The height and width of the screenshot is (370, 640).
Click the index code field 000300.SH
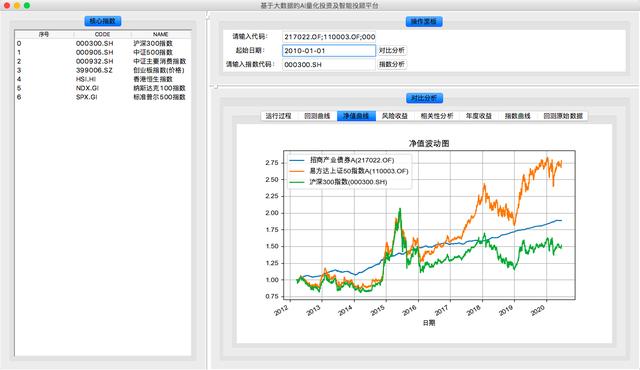pos(329,64)
